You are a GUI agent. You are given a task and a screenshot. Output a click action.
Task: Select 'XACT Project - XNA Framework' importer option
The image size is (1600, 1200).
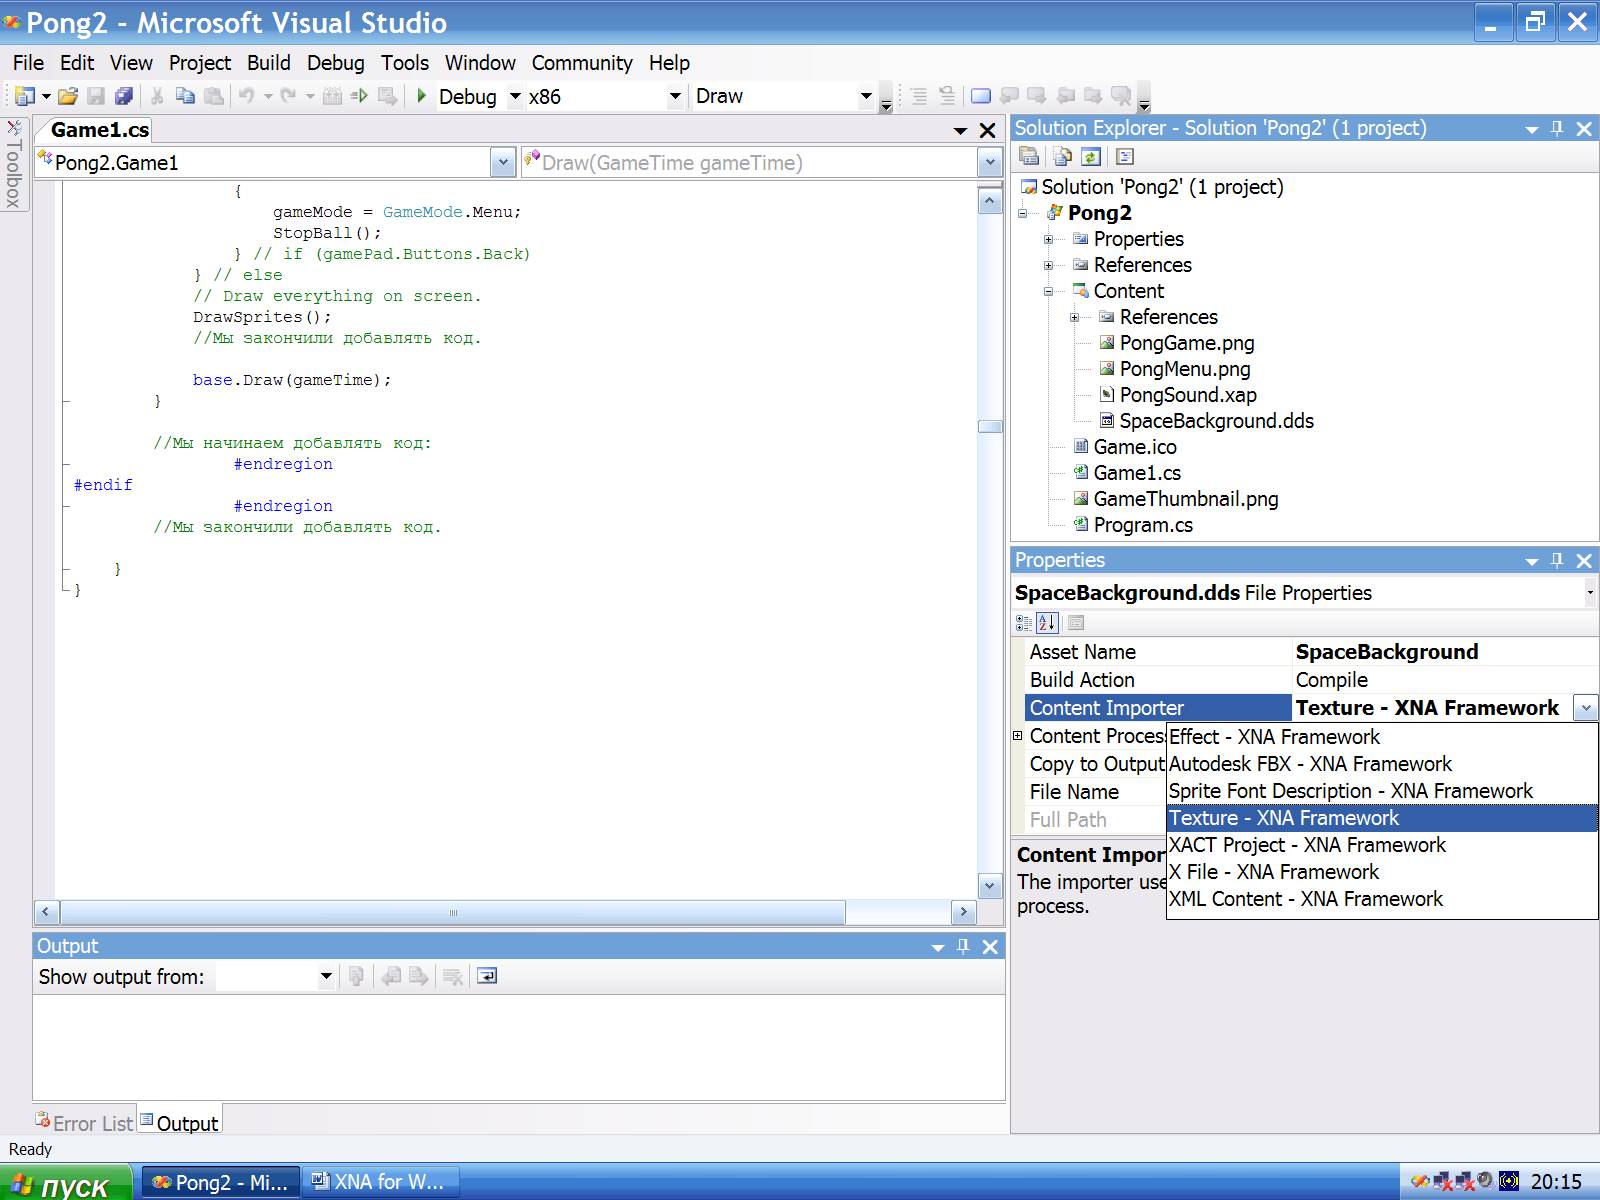pos(1307,845)
